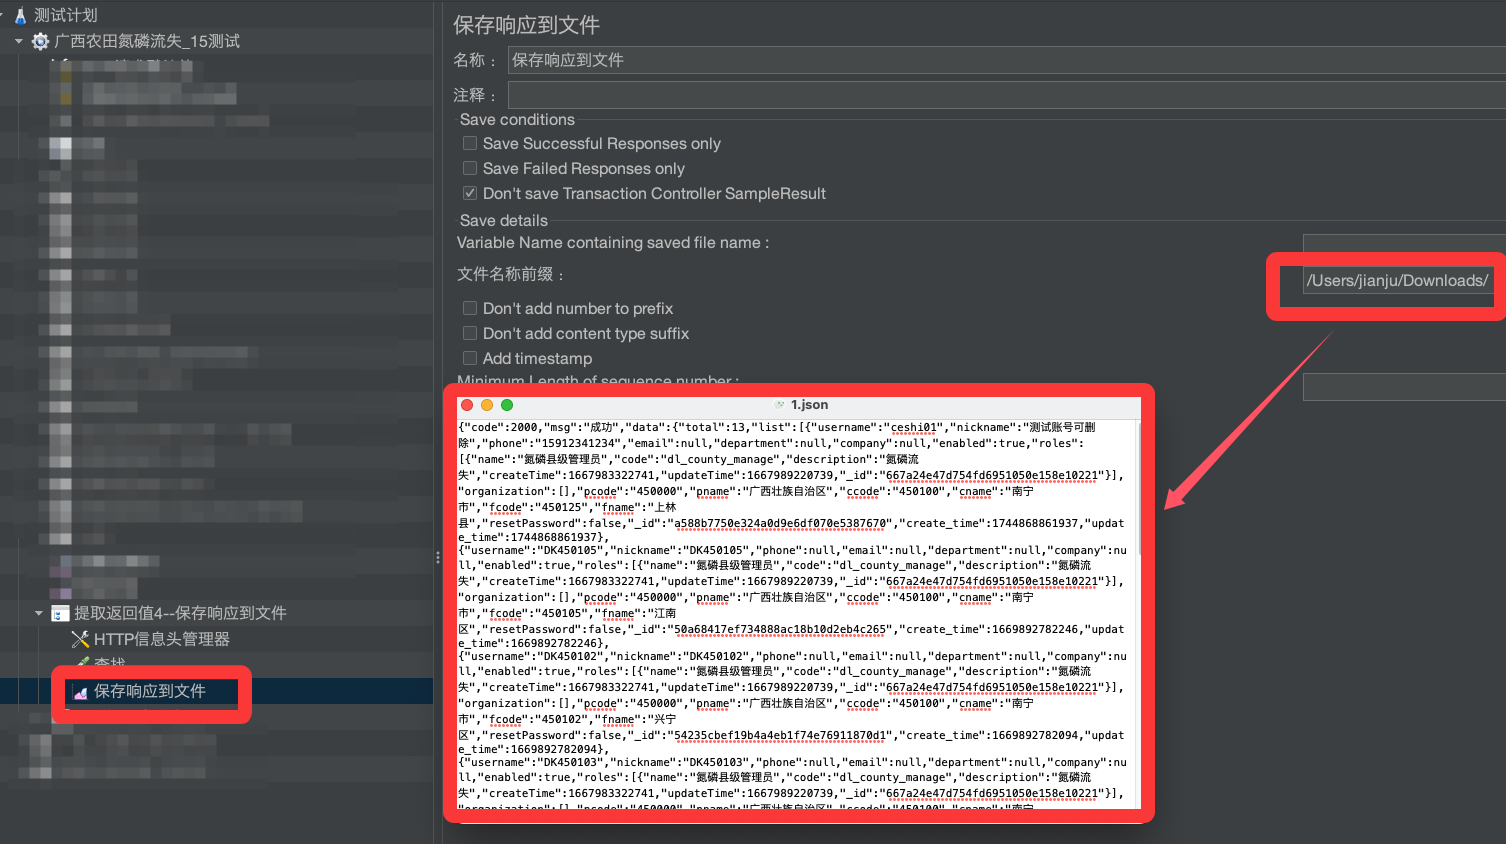Viewport: 1506px width, 844px height.
Task: Click the split pane divider handle dots
Action: tap(438, 557)
